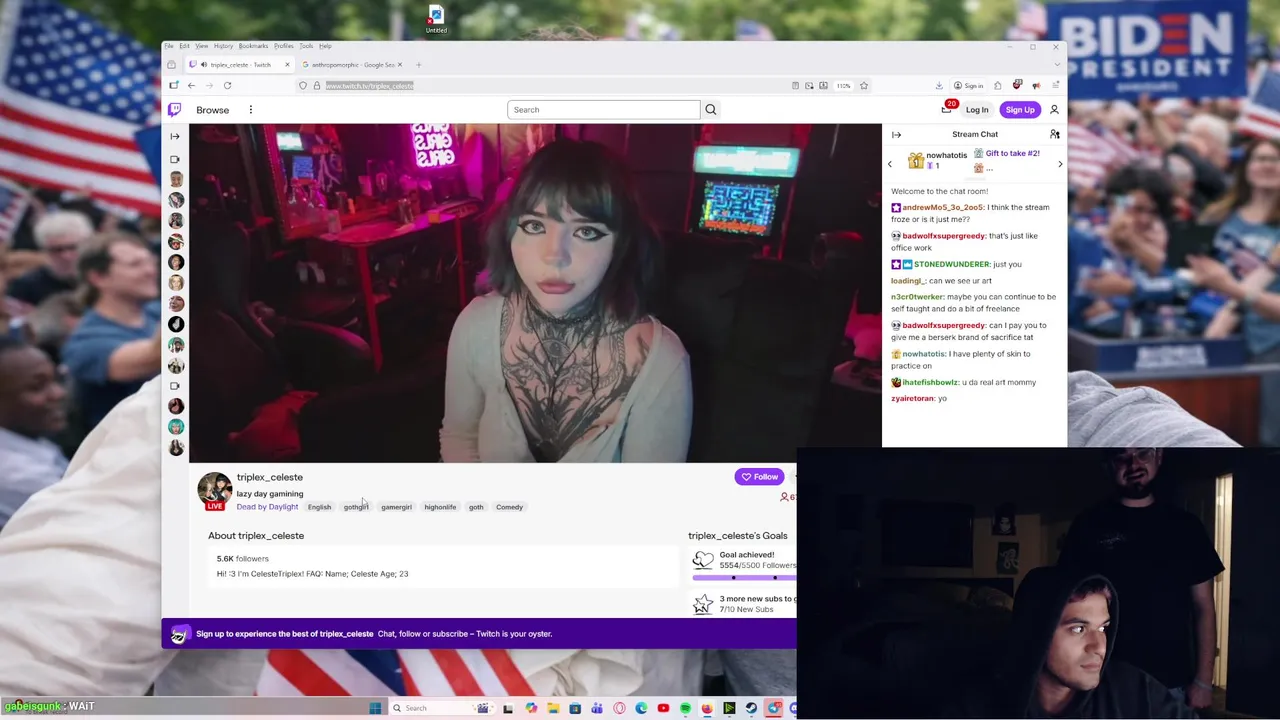The height and width of the screenshot is (720, 1280).
Task: Click the Log In button
Action: coord(977,110)
